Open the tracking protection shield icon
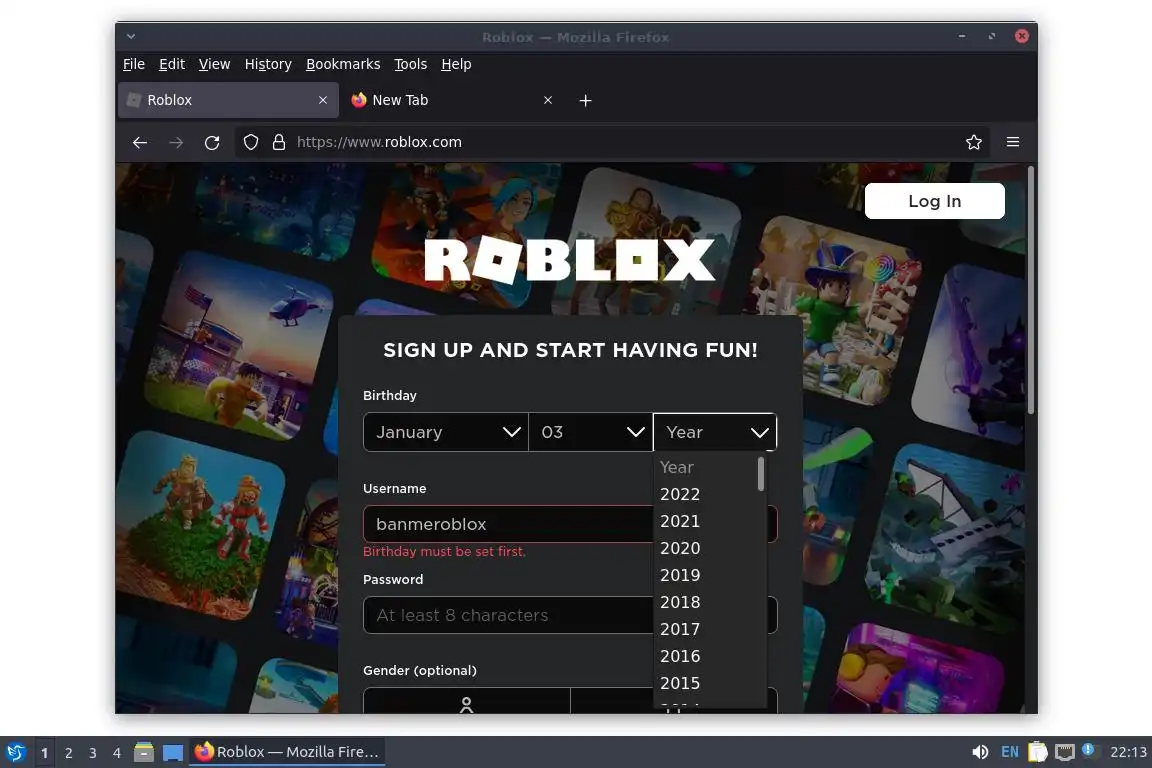The image size is (1152, 768). [x=251, y=142]
